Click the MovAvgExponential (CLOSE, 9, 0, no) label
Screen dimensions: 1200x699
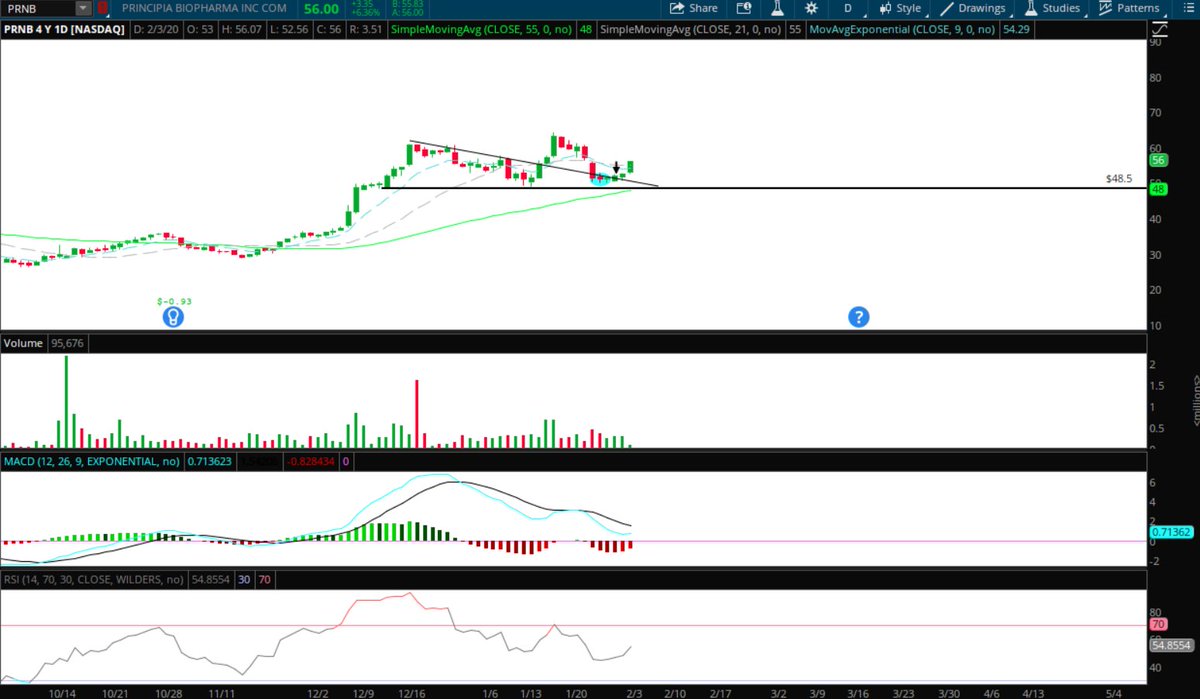coord(901,30)
